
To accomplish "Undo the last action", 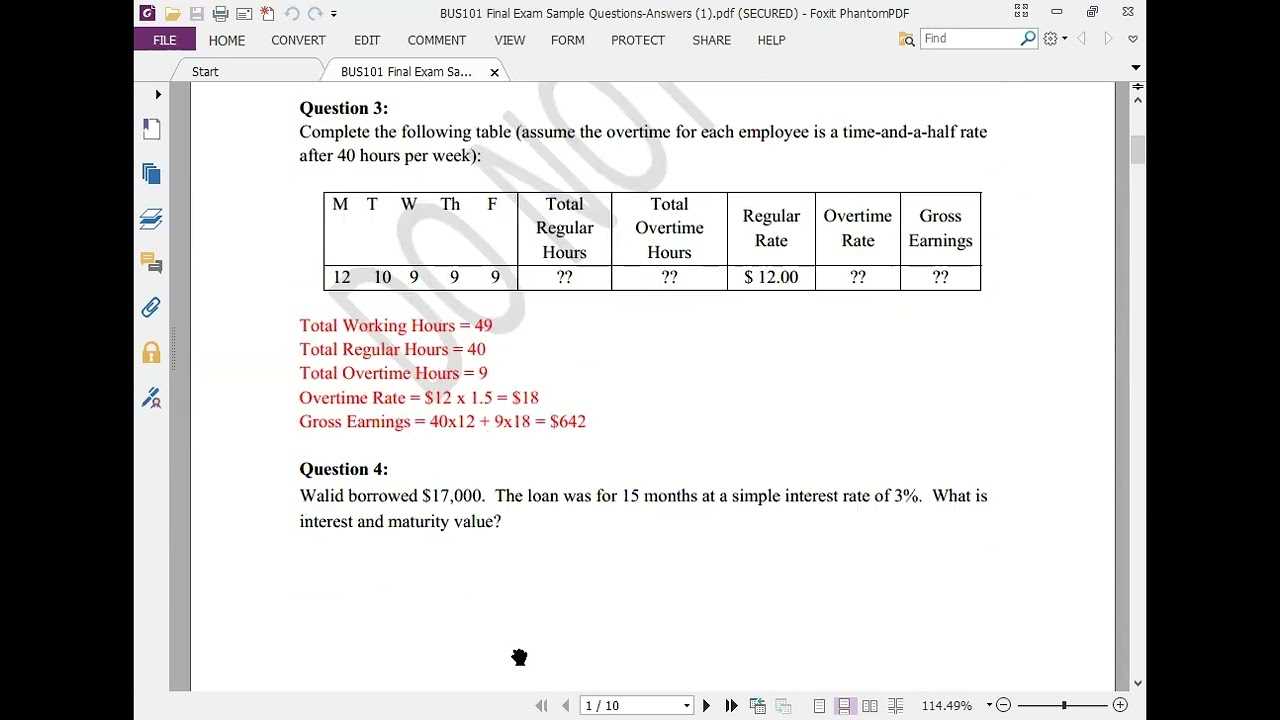I will (292, 13).
